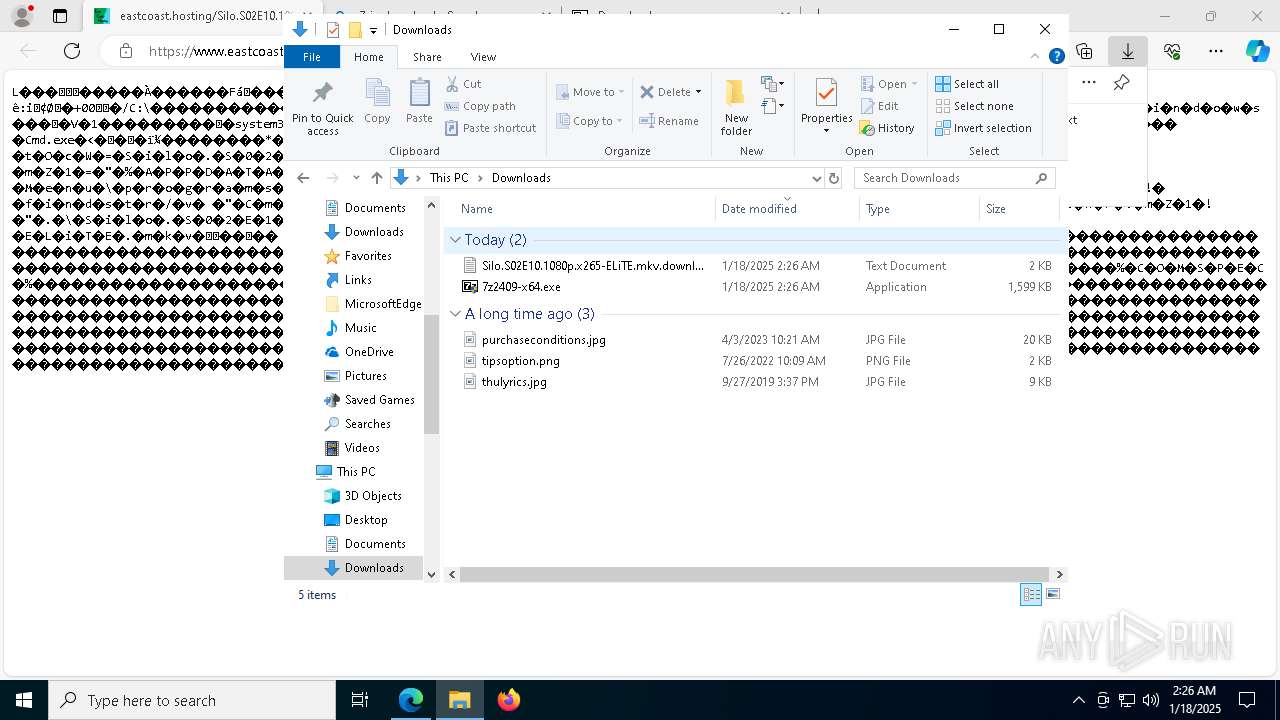
Task: Click Select all
Action: point(967,84)
